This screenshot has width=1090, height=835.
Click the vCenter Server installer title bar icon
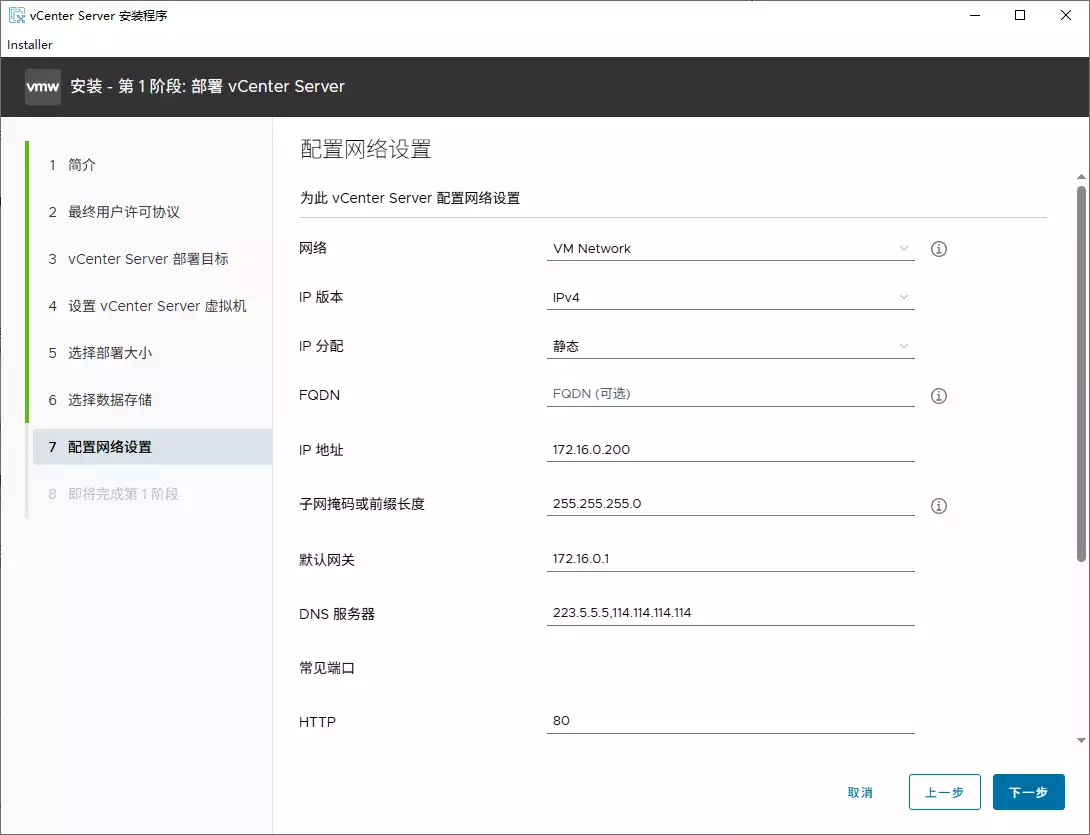click(17, 15)
